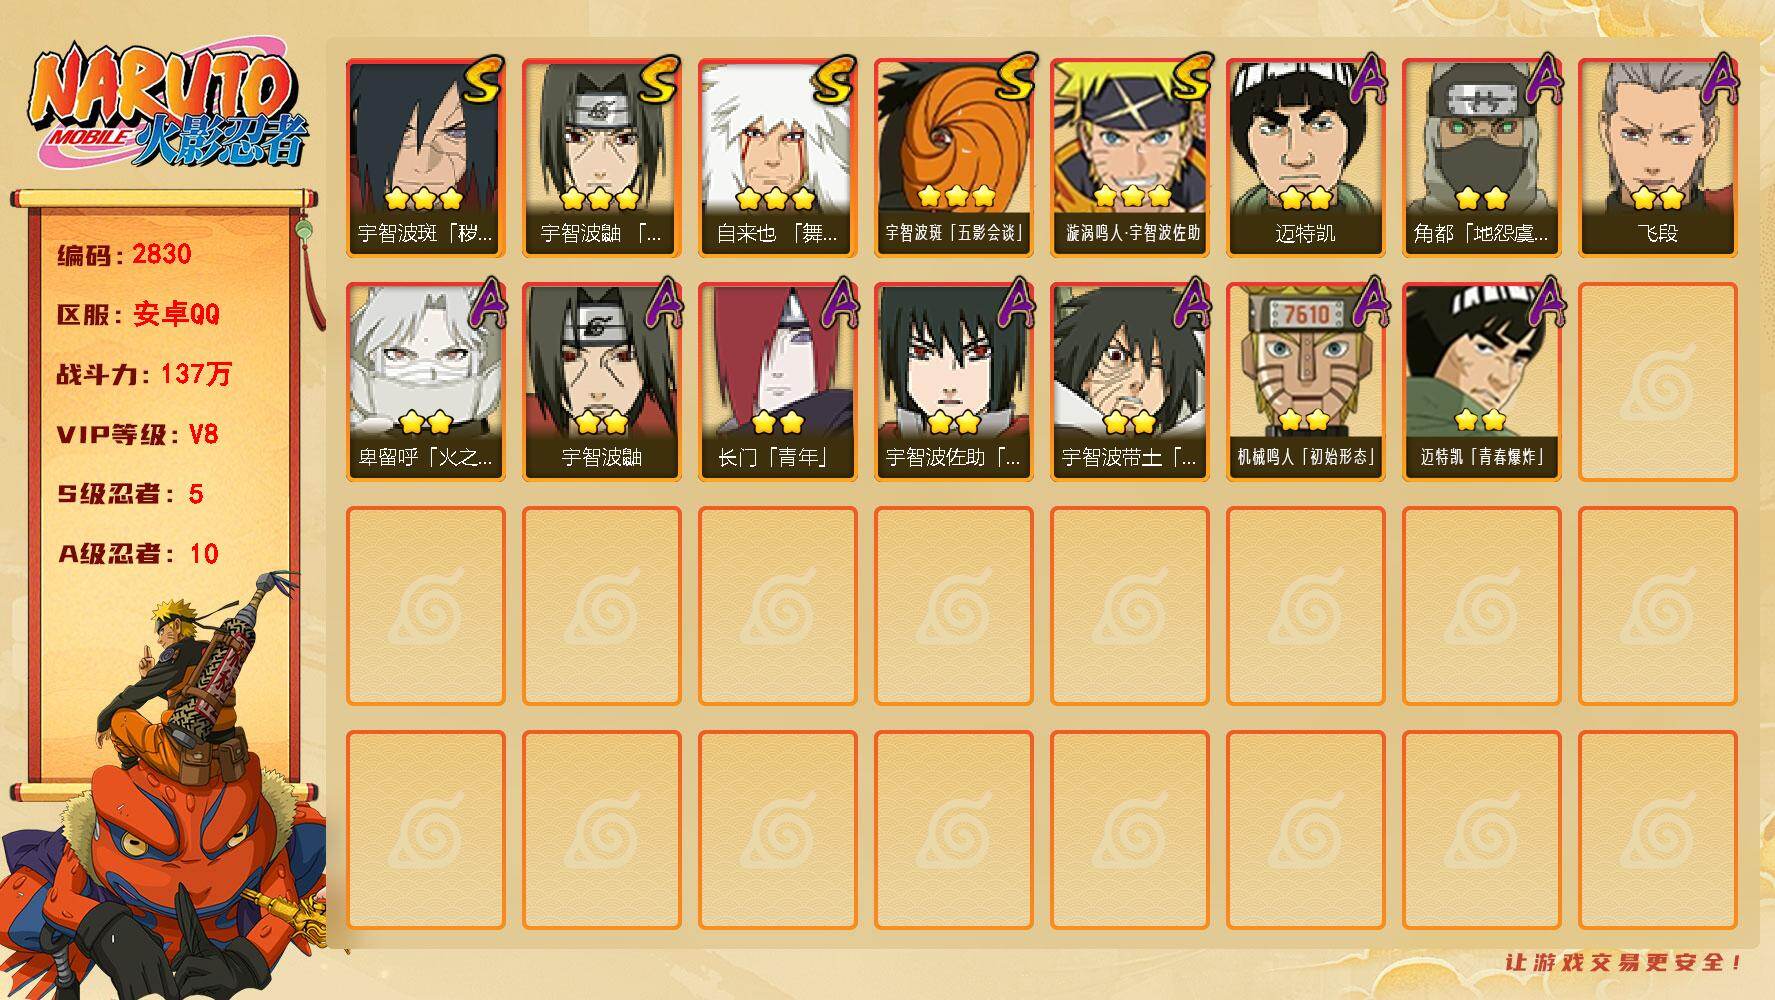Viewport: 1775px width, 1000px height.
Task: Choose the 飞段 Hidan ninja card
Action: click(x=1657, y=158)
